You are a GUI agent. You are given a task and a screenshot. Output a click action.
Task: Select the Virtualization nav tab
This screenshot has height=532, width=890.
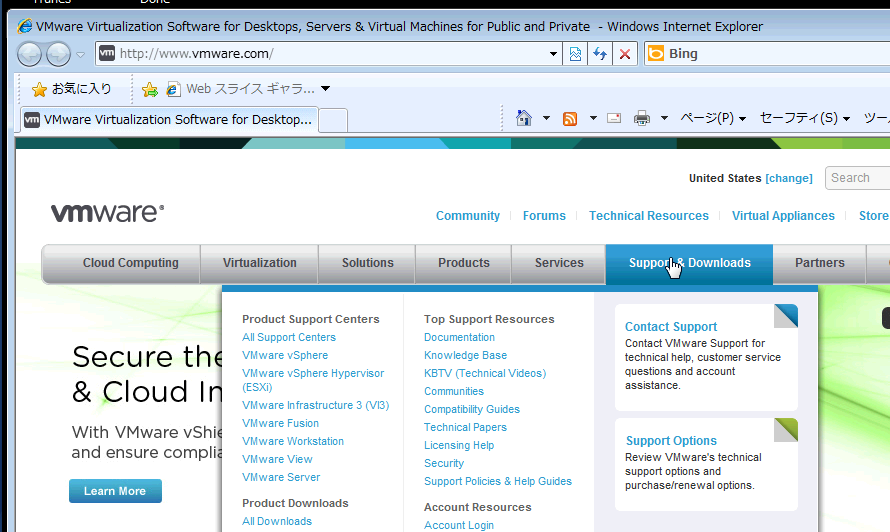tap(259, 263)
